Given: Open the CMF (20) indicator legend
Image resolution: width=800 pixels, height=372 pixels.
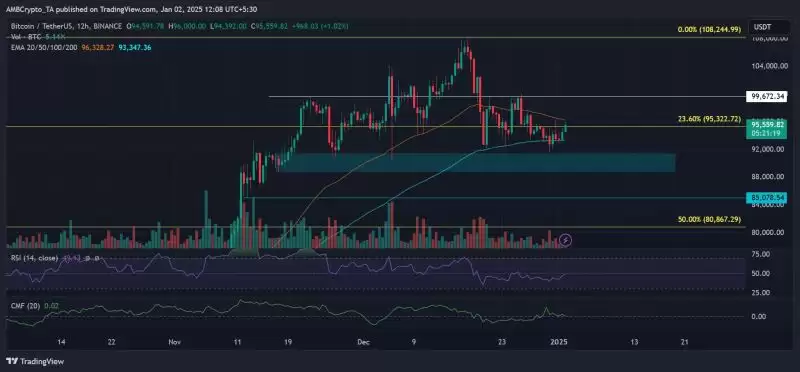Looking at the screenshot, I should tap(26, 305).
